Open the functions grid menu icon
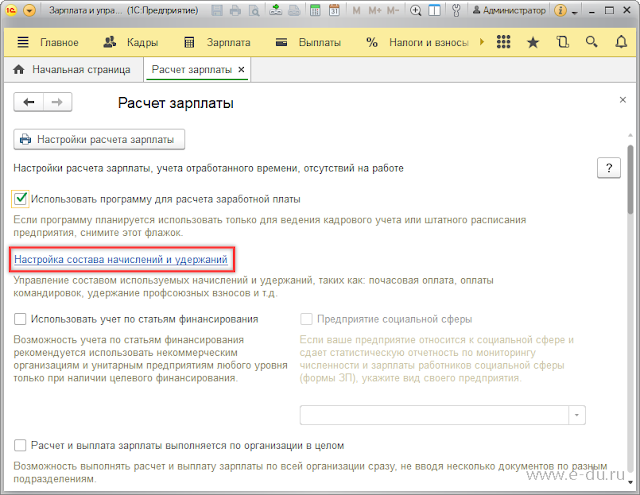Viewport: 640px width, 495px height. (x=504, y=42)
